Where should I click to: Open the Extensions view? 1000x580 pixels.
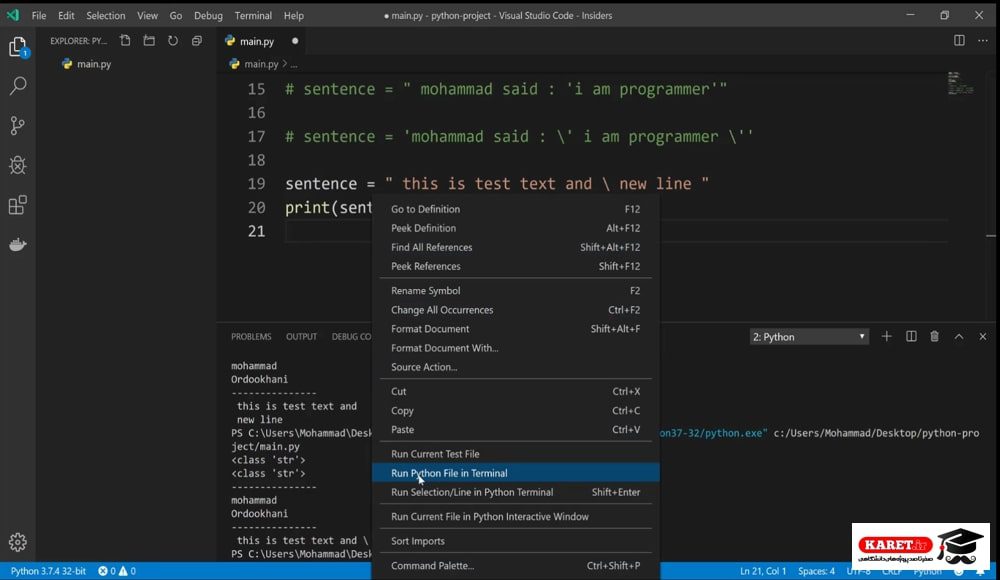[18, 205]
